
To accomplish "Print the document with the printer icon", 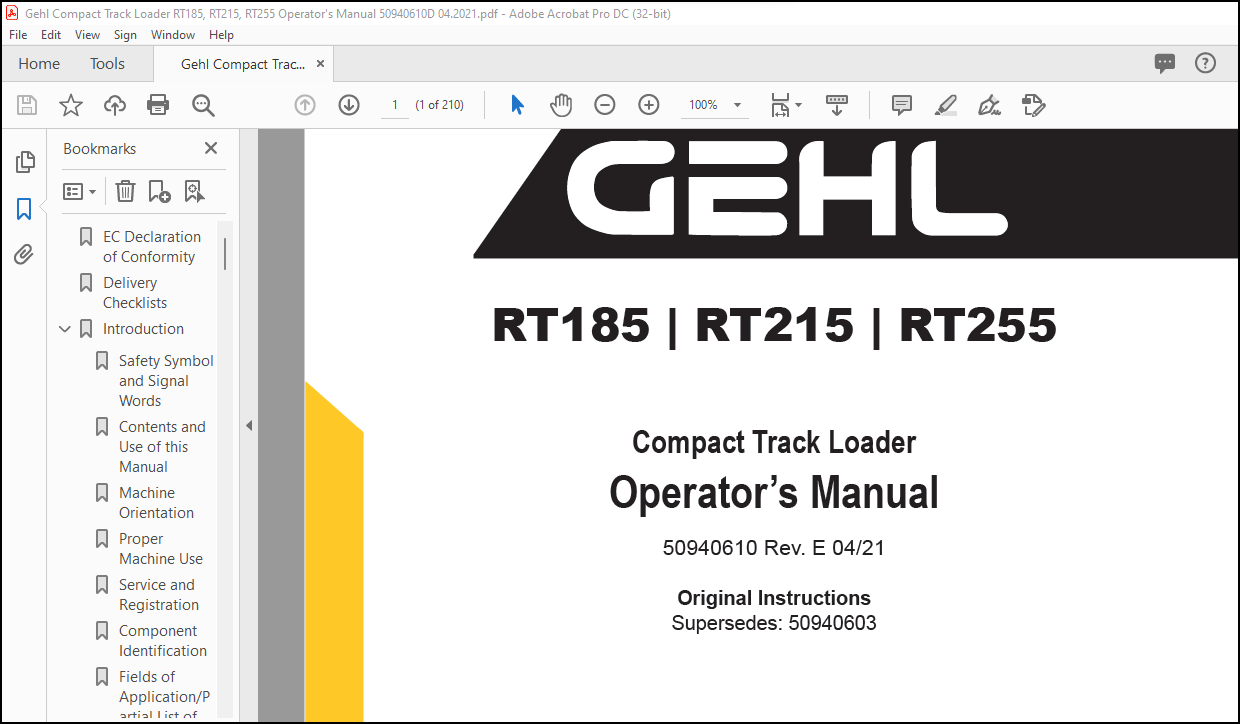I will click(158, 105).
